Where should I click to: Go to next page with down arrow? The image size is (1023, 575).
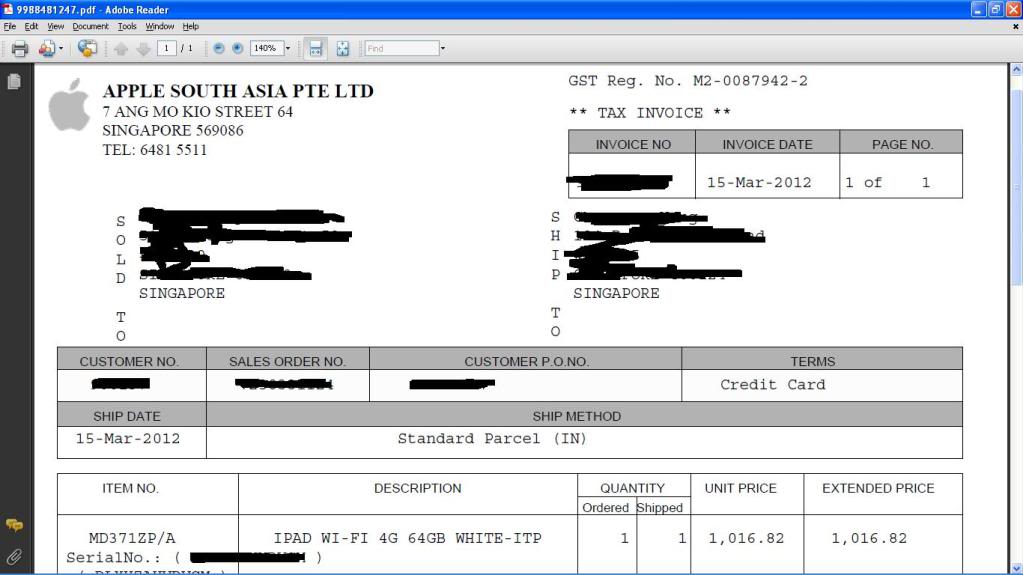(144, 48)
